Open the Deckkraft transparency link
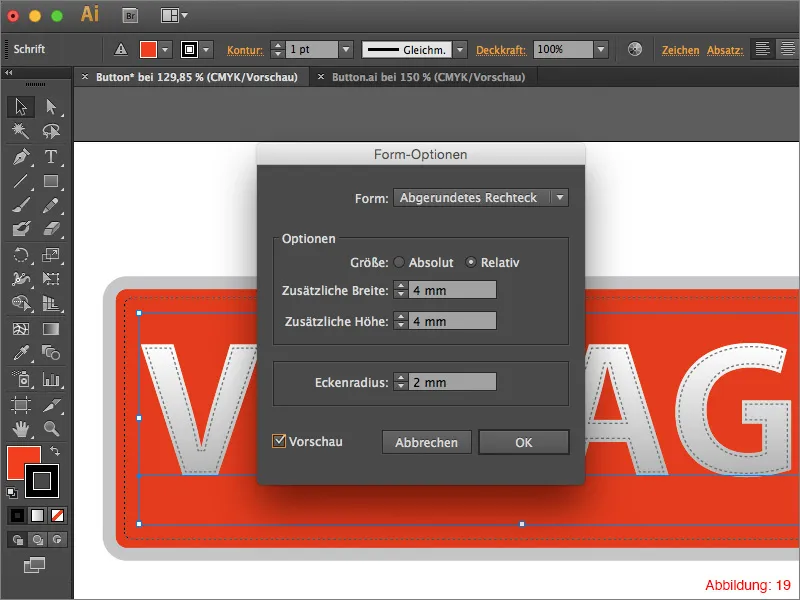This screenshot has height=600, width=800. point(501,50)
